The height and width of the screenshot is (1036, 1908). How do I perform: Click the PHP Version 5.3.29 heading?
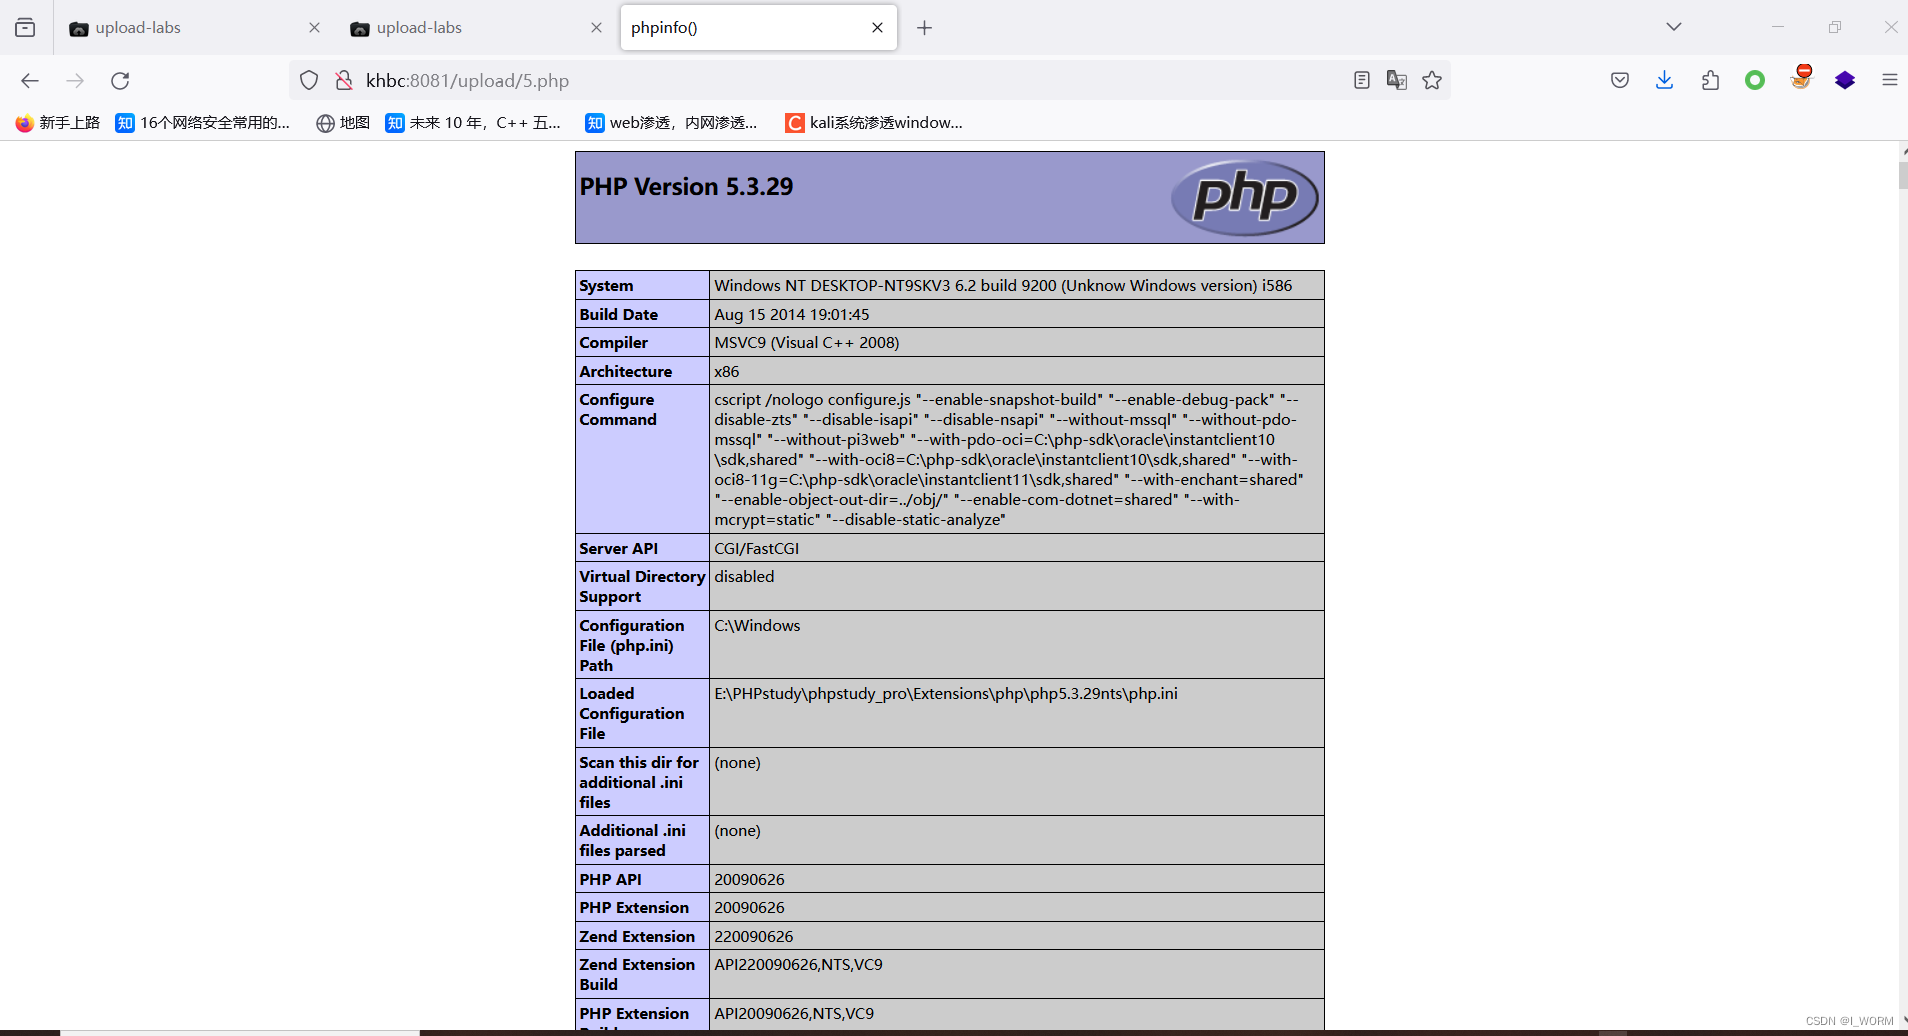pos(686,187)
